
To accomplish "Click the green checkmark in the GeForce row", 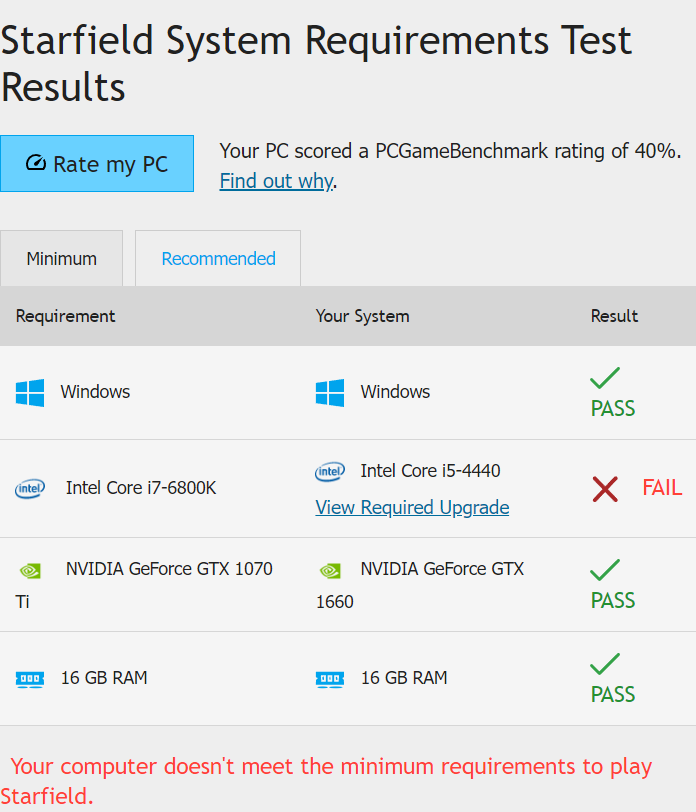I will coord(605,570).
